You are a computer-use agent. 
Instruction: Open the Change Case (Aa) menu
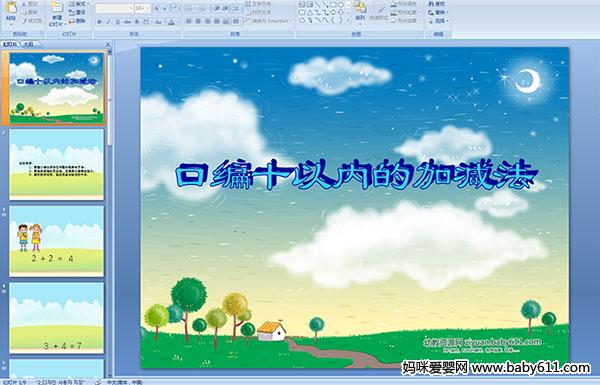click(158, 22)
